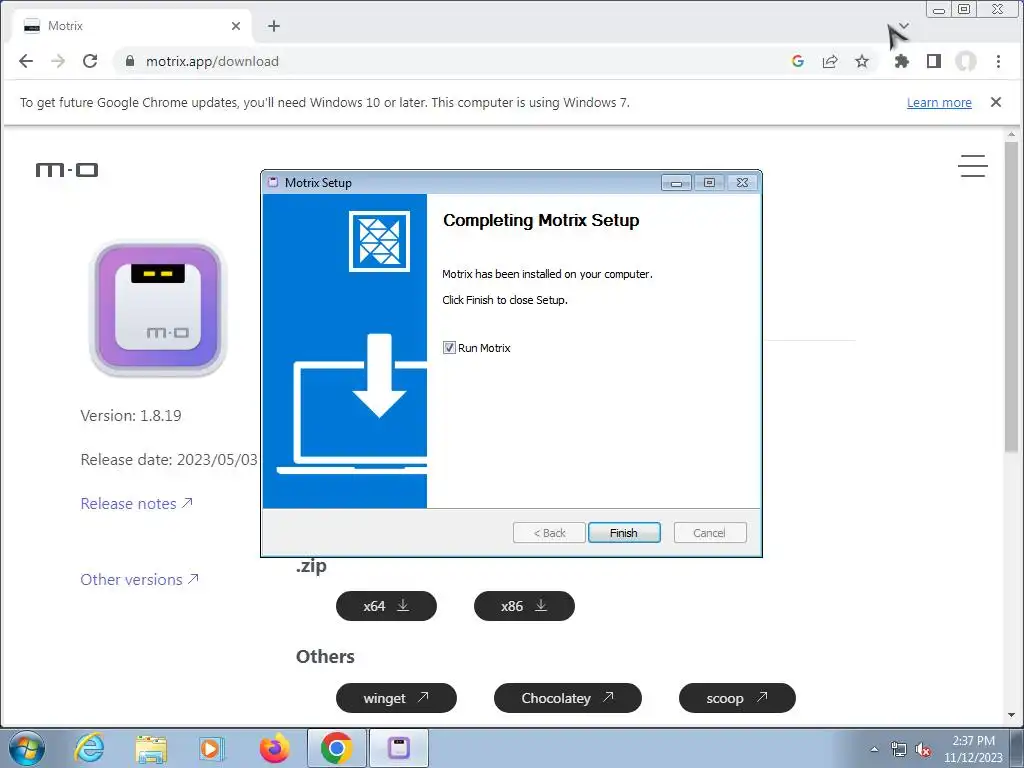The height and width of the screenshot is (768, 1024).
Task: Follow the Learn more link in infobar
Action: point(939,103)
